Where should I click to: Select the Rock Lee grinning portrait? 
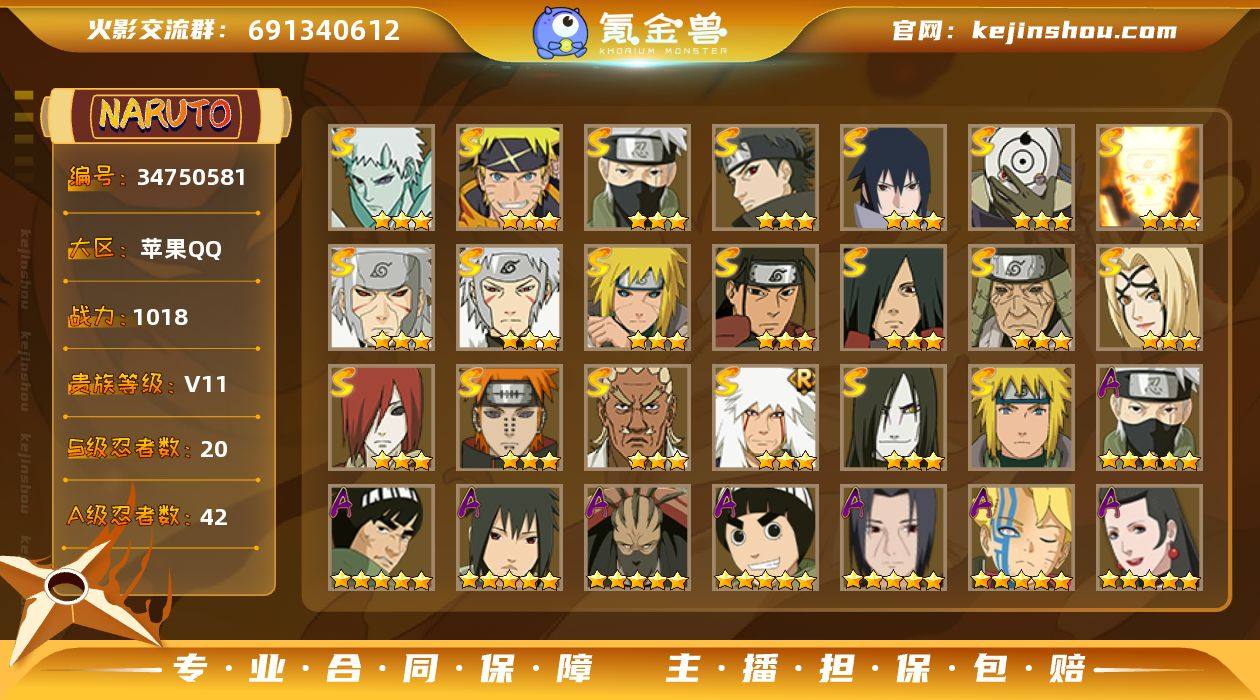[x=765, y=537]
